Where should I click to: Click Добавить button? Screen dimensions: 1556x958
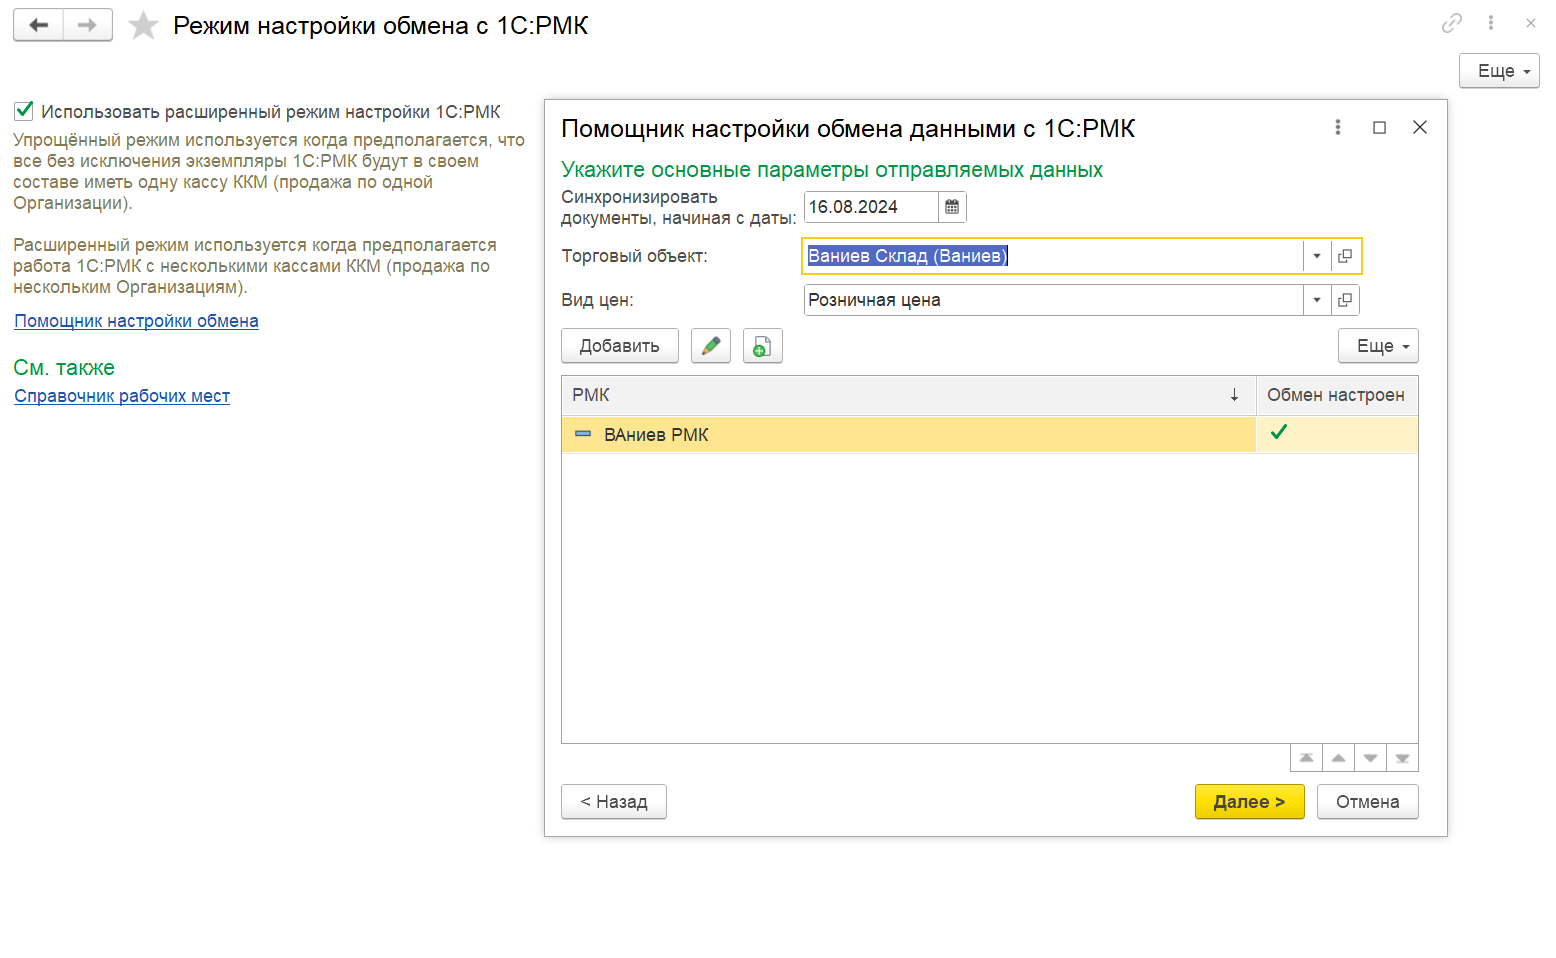pos(620,346)
